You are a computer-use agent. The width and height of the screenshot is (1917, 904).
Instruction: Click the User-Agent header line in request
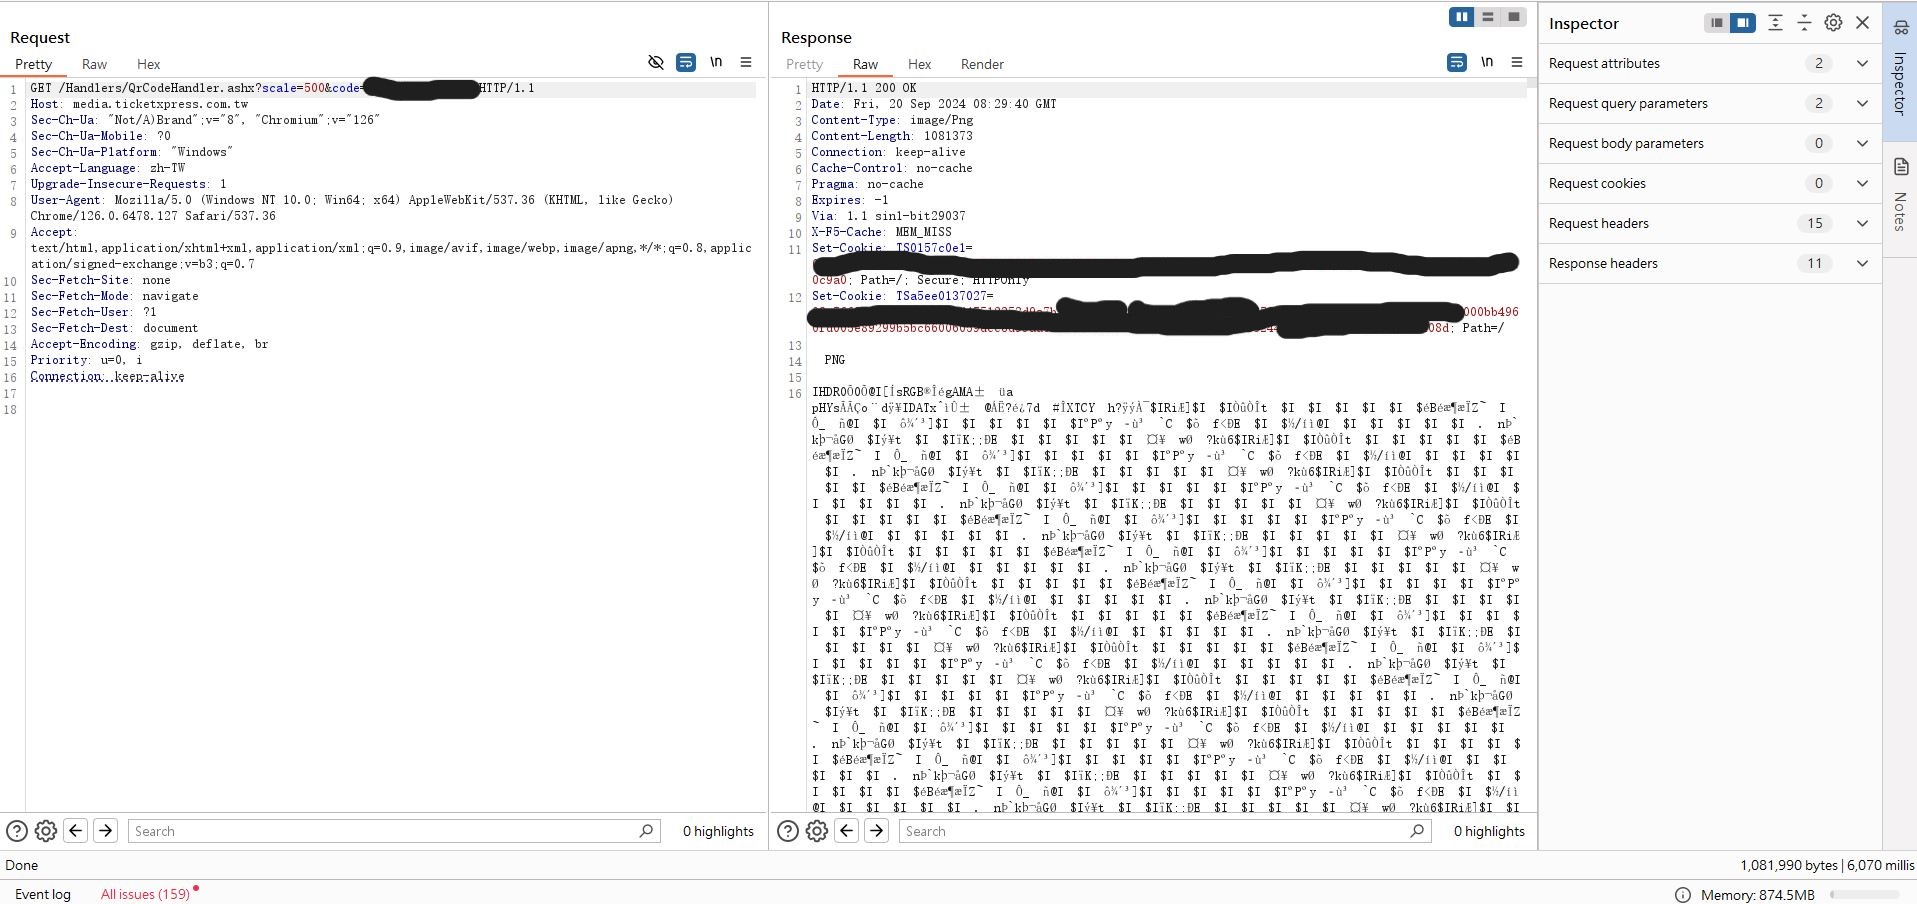click(x=352, y=208)
